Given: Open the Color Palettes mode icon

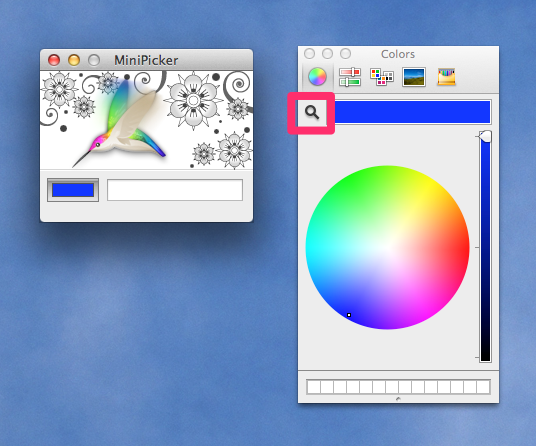Looking at the screenshot, I should coord(382,77).
